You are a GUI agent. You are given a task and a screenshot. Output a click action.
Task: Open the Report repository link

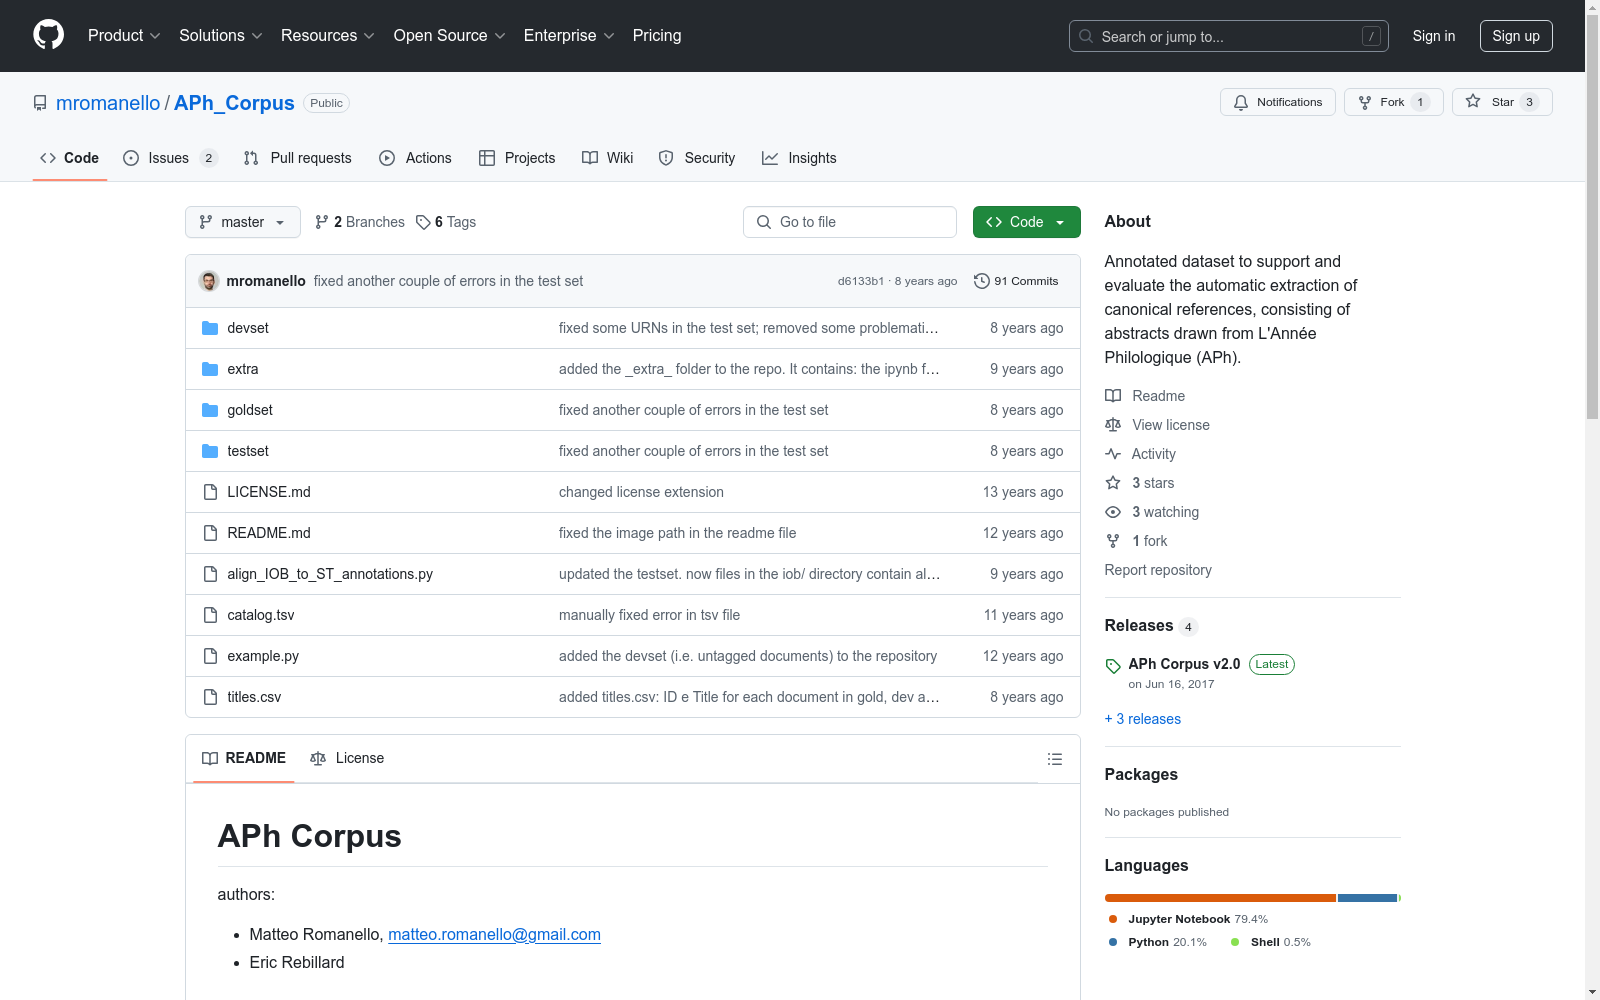tap(1158, 570)
